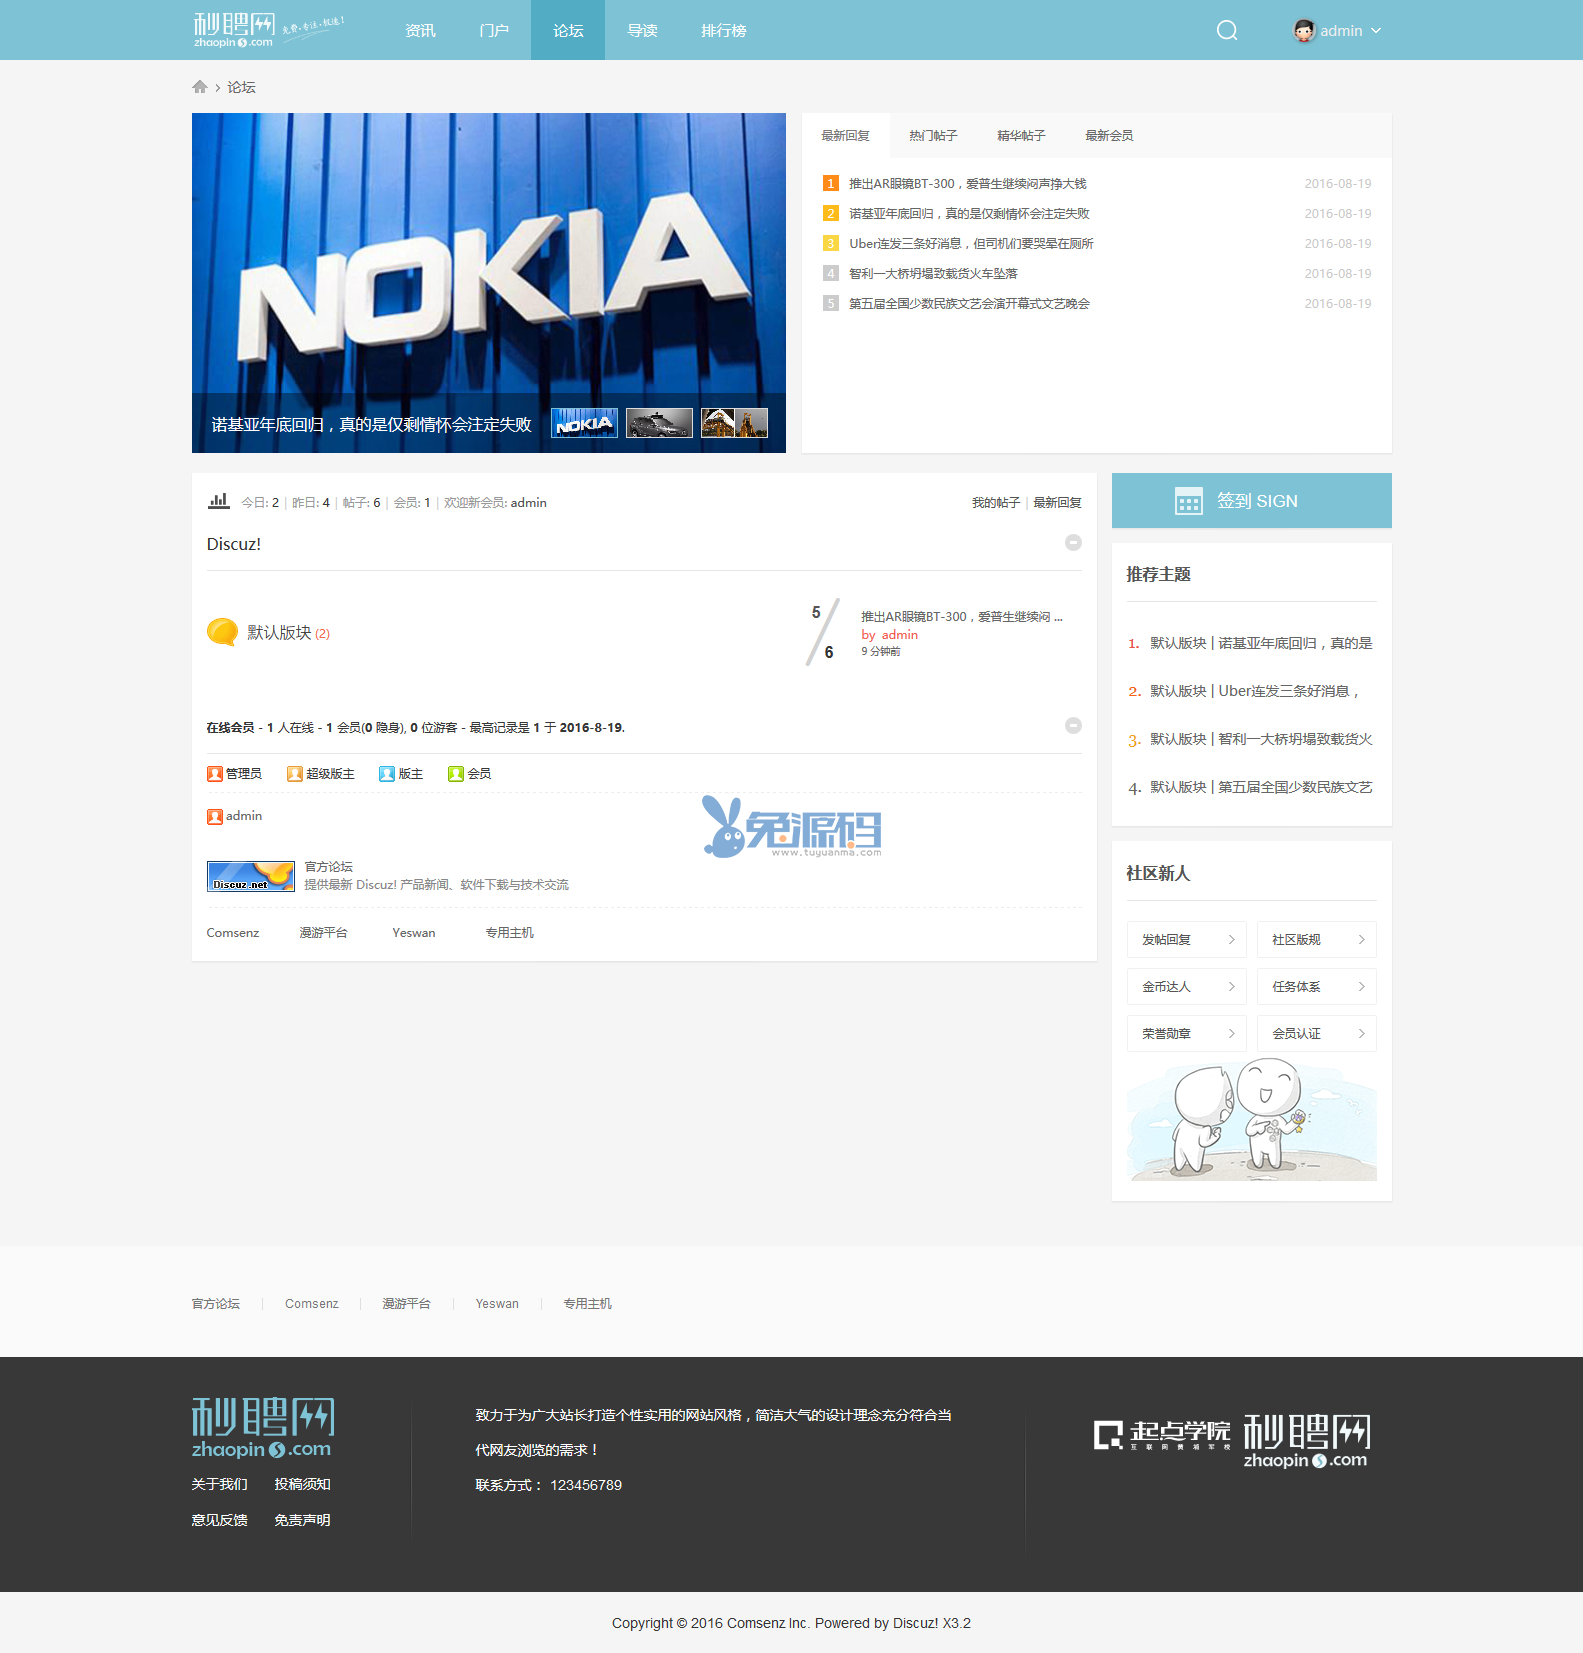Open the Yeswan link in the forum panel

[x=414, y=933]
